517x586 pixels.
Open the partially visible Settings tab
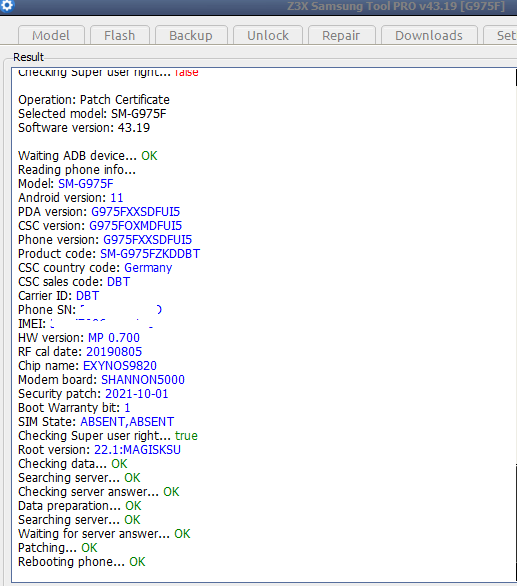[501, 36]
